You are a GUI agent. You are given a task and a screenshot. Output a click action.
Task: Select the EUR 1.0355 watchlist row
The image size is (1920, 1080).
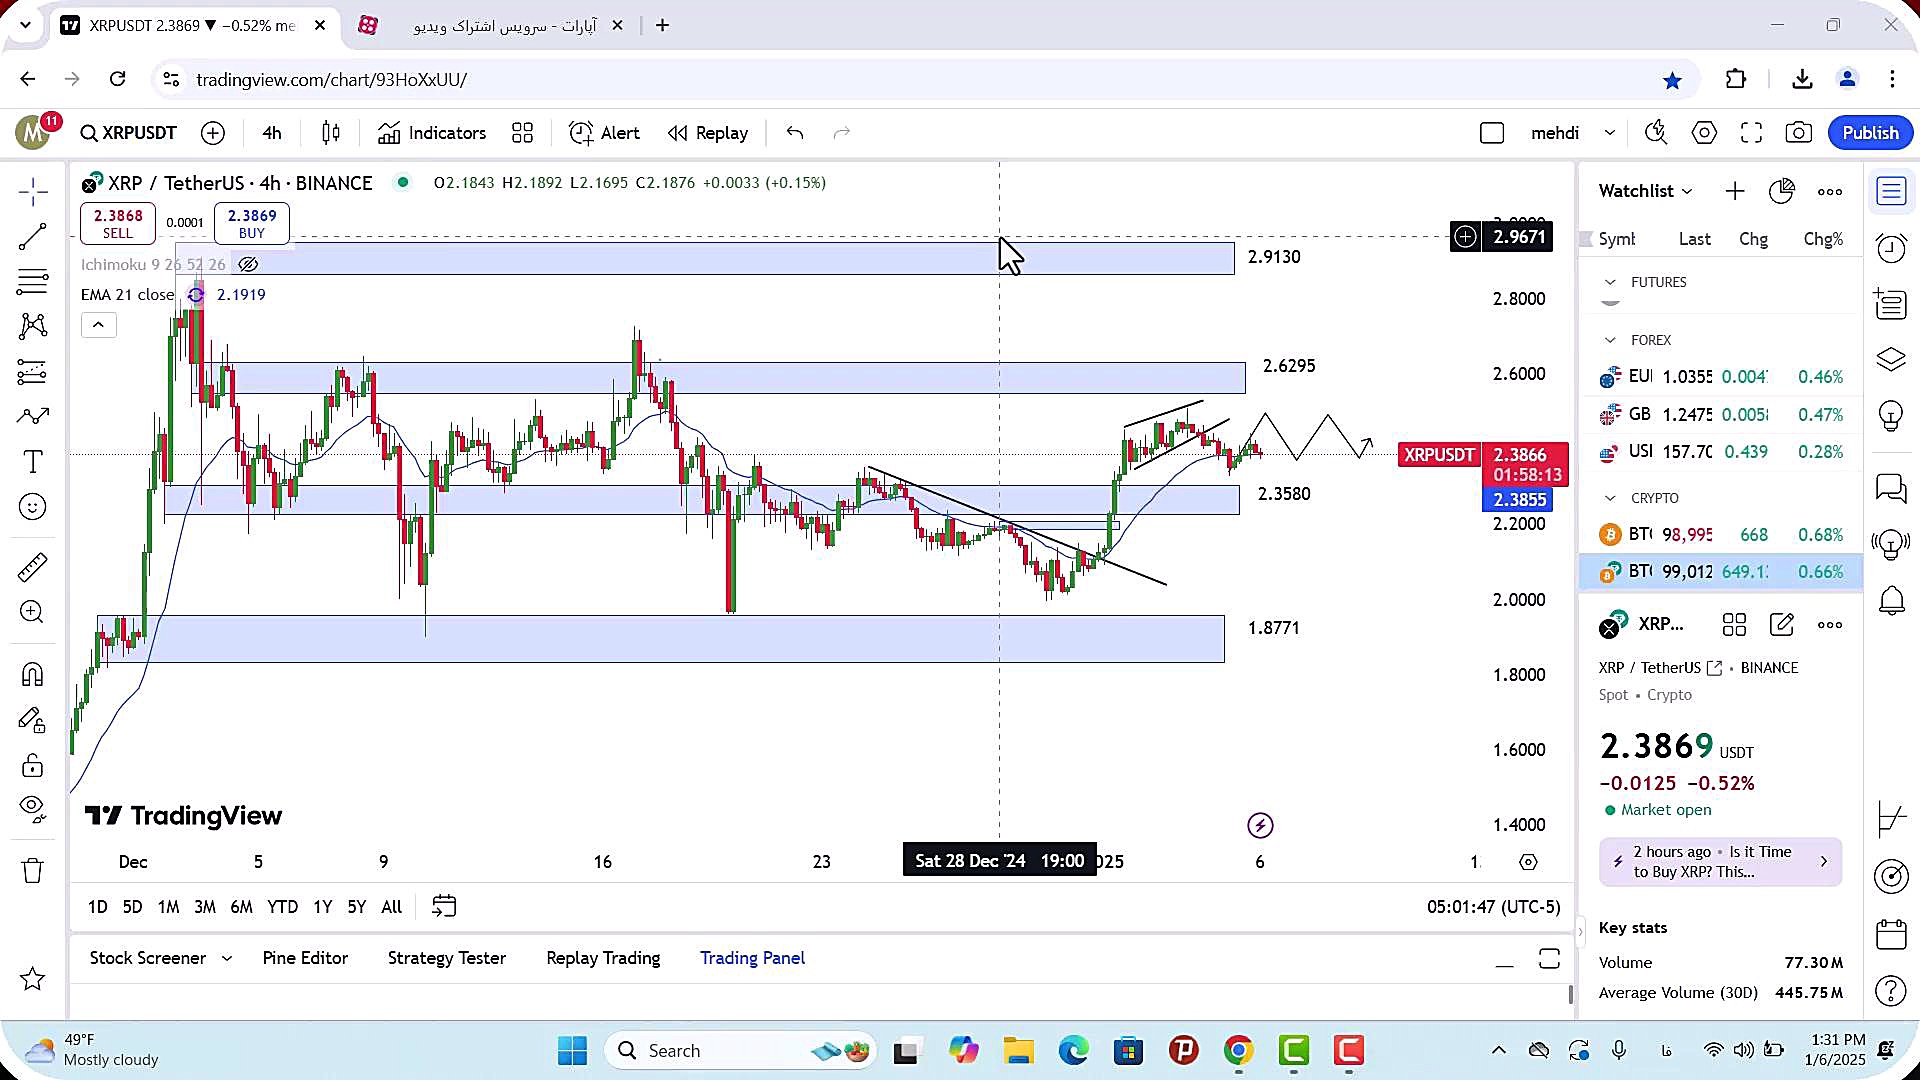click(x=1721, y=377)
